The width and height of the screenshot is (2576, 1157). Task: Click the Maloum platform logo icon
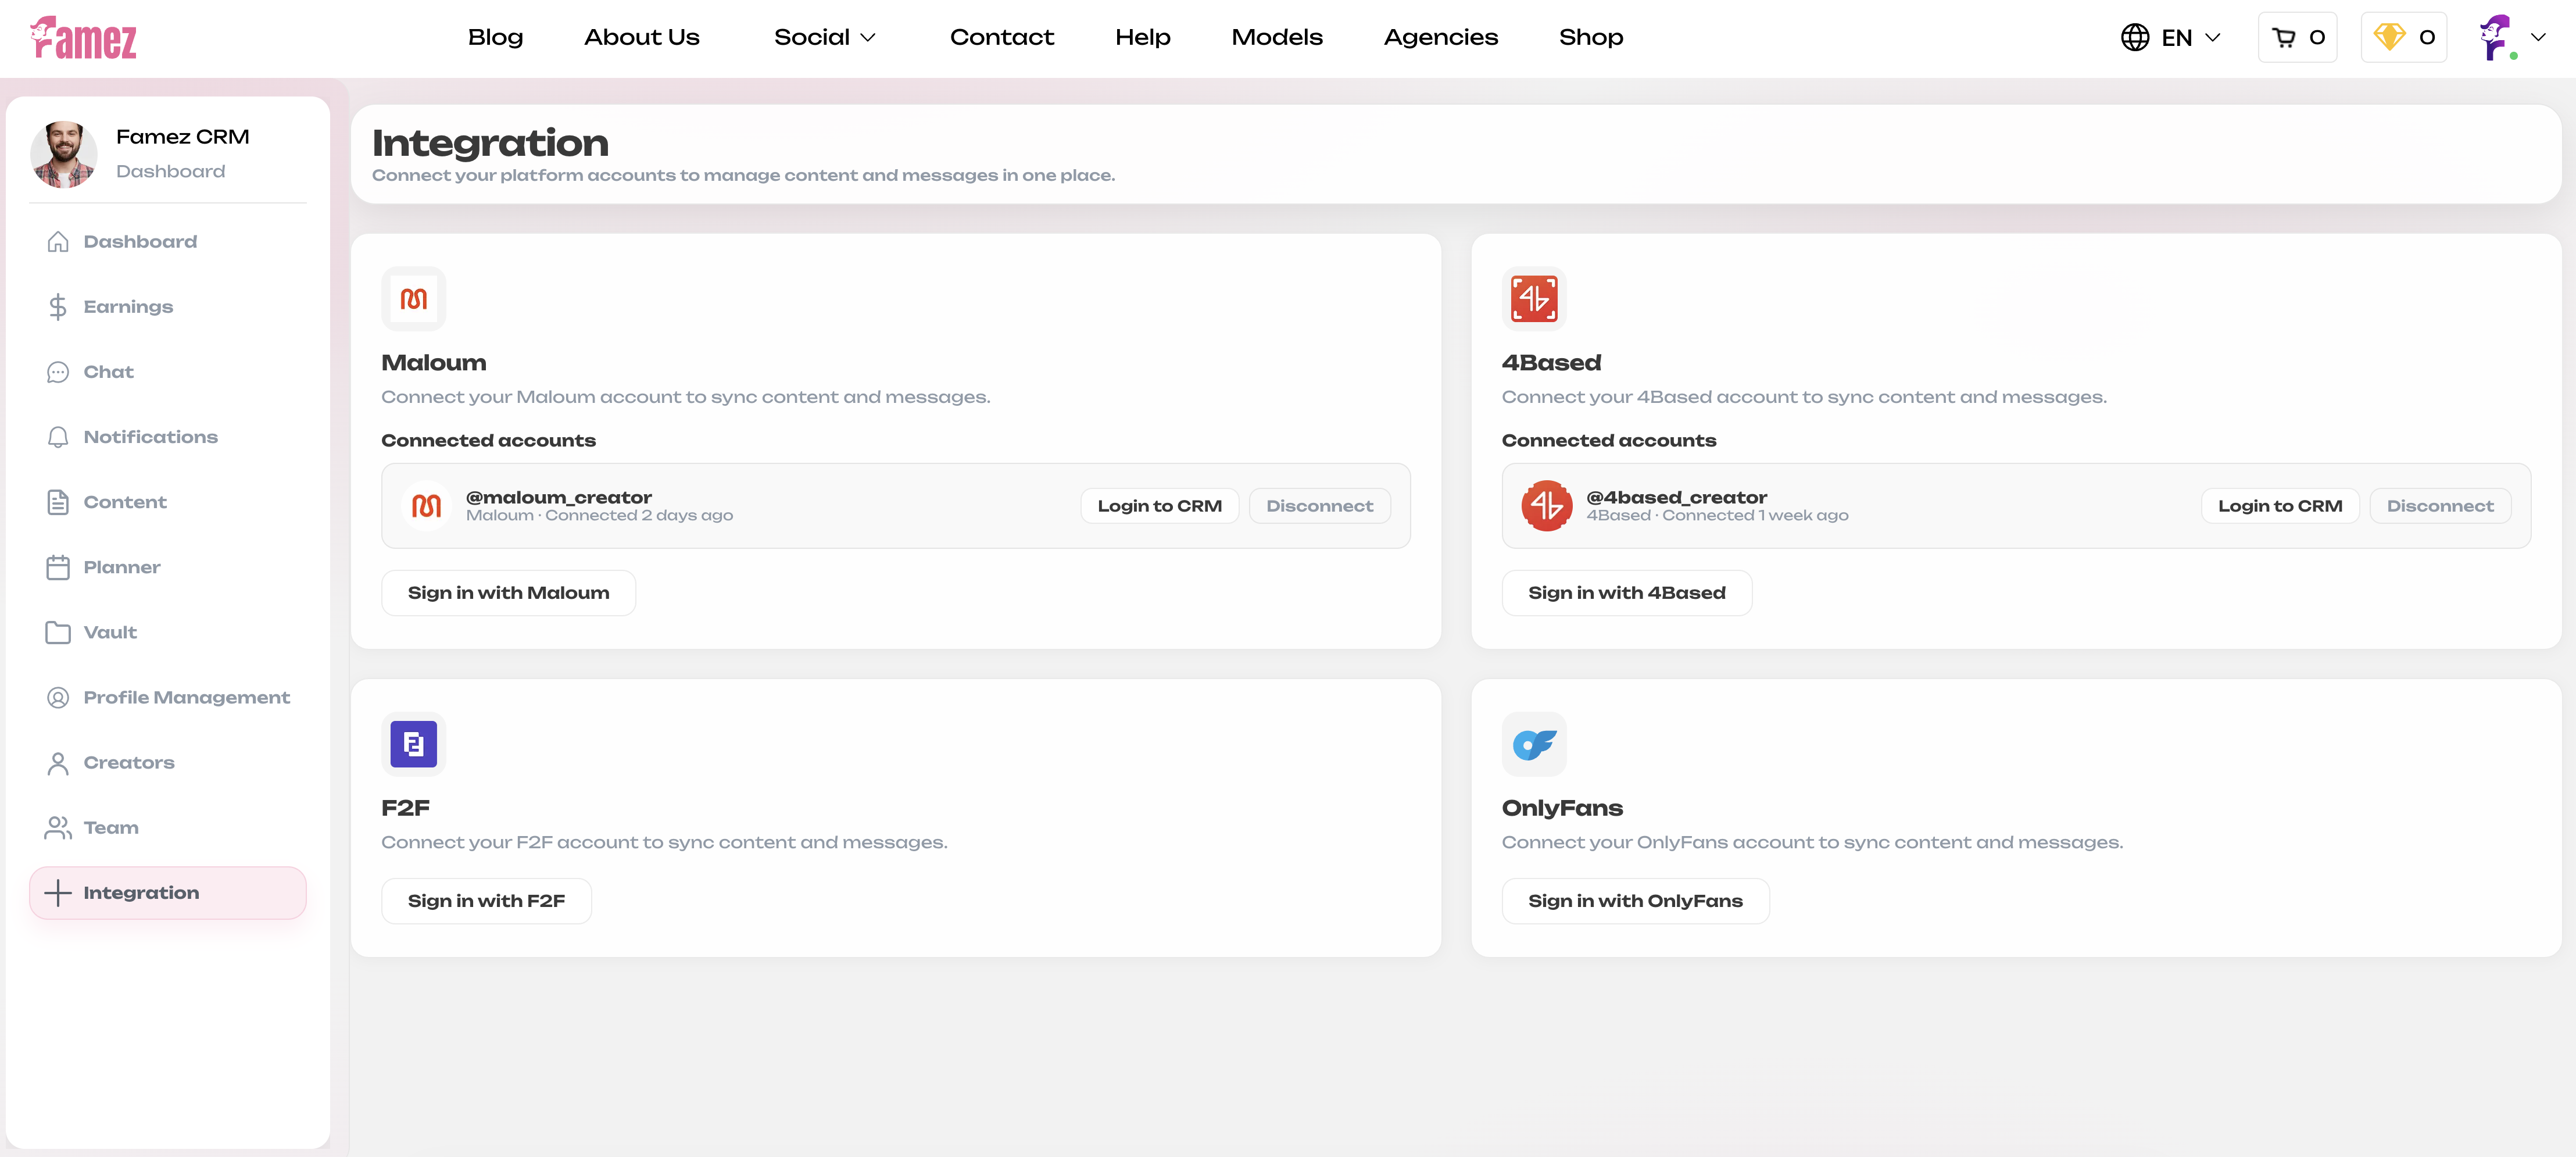coord(413,299)
